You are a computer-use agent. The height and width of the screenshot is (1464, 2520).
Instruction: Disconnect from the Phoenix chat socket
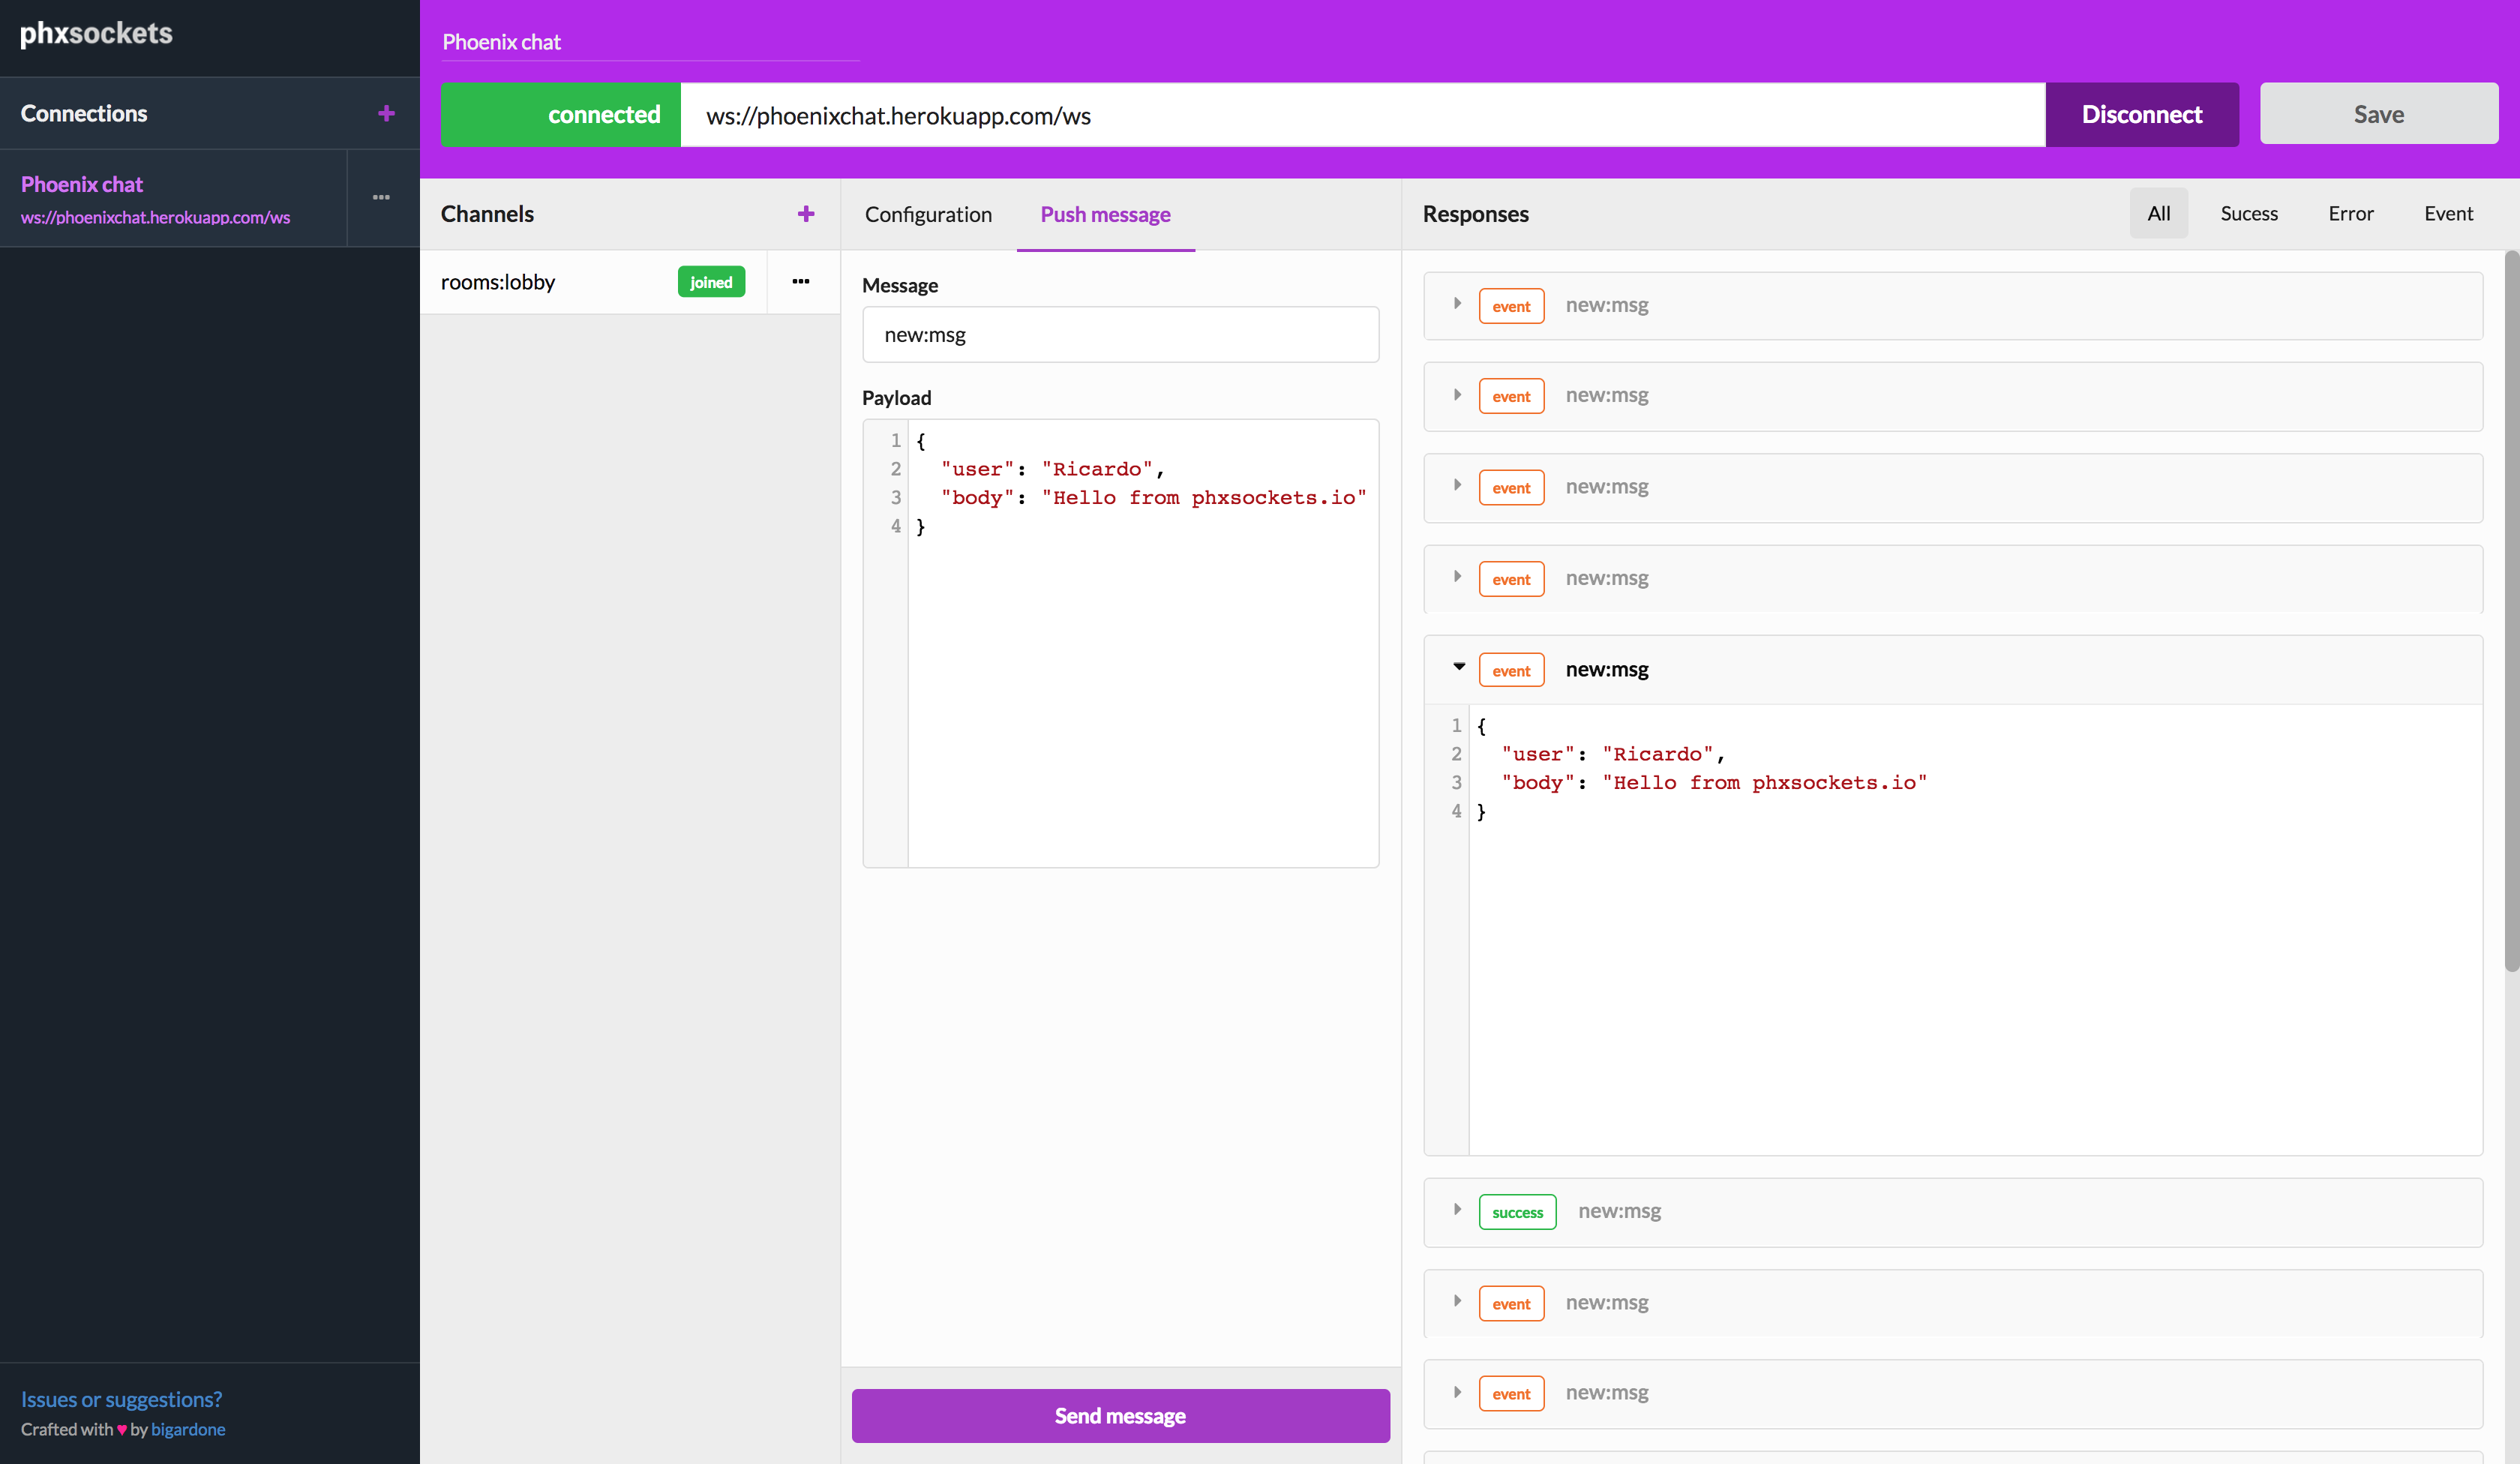click(x=2142, y=114)
